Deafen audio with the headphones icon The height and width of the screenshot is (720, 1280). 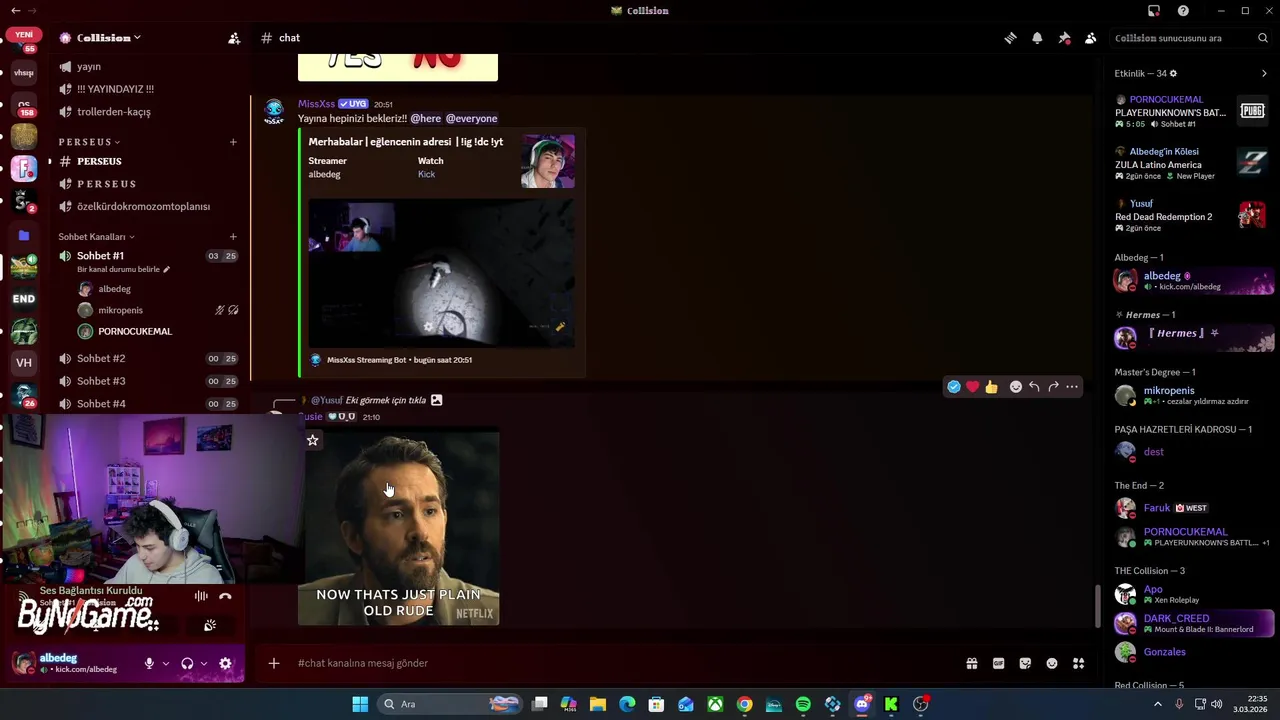tap(187, 664)
